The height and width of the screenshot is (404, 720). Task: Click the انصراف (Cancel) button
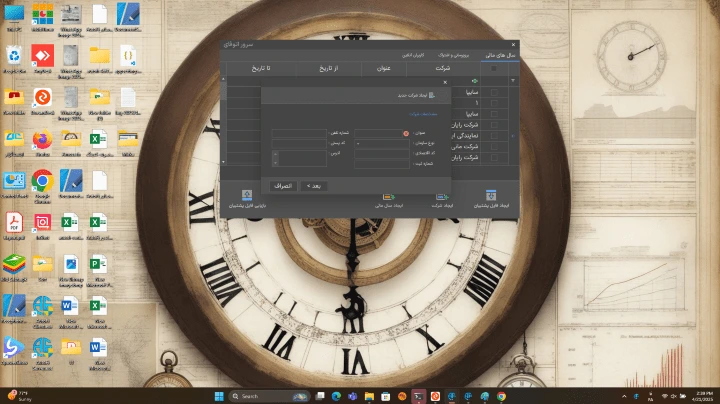283,186
